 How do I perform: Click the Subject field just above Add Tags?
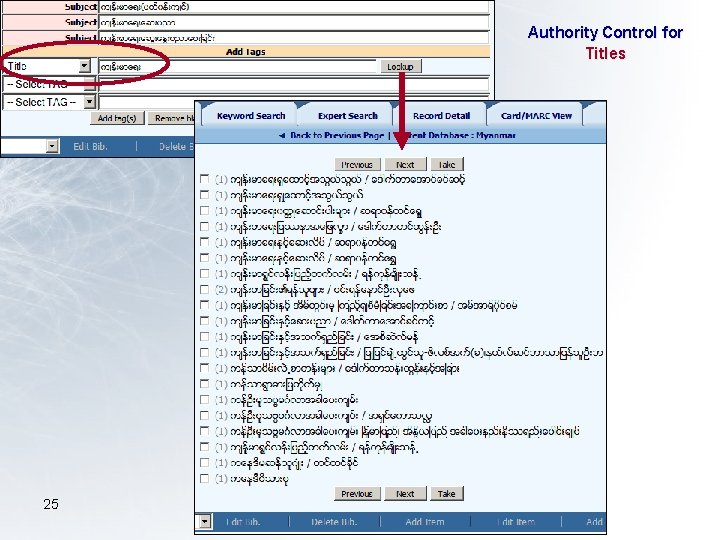(294, 38)
